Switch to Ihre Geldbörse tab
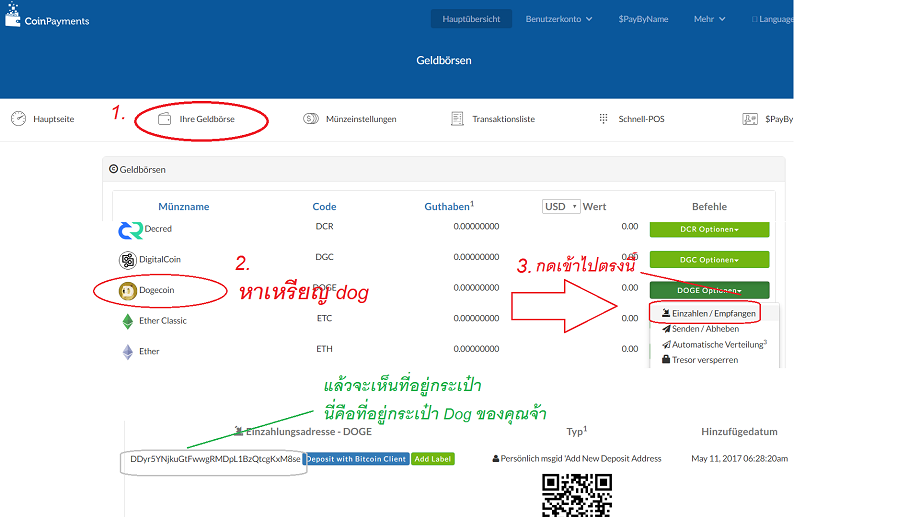 coord(197,119)
